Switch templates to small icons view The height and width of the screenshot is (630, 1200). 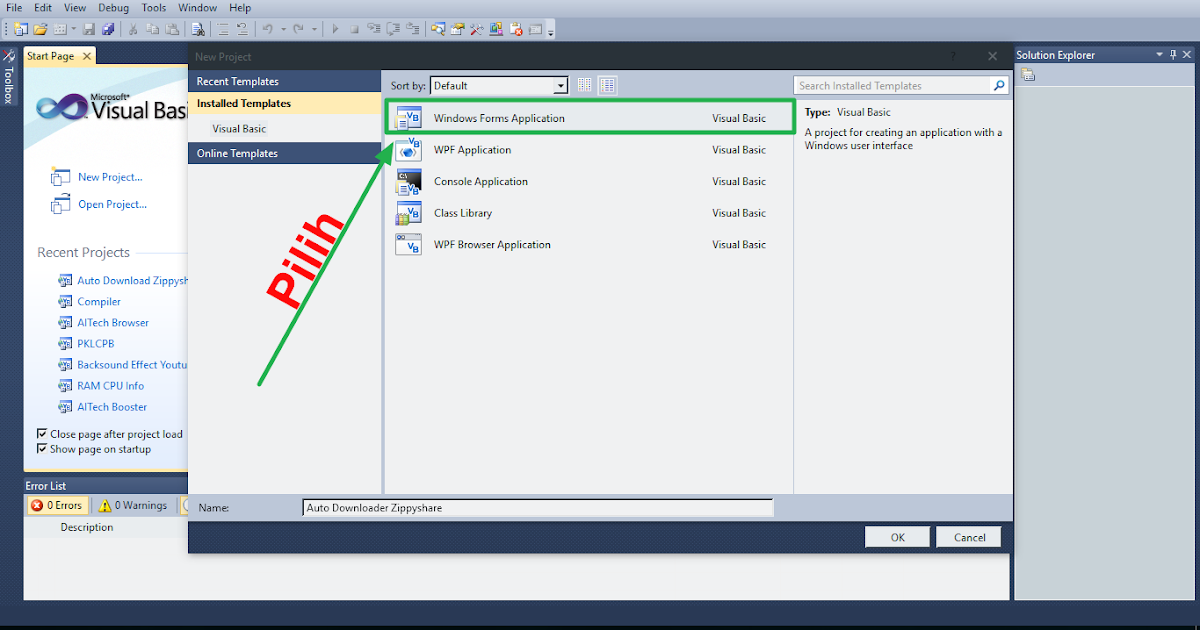(584, 85)
